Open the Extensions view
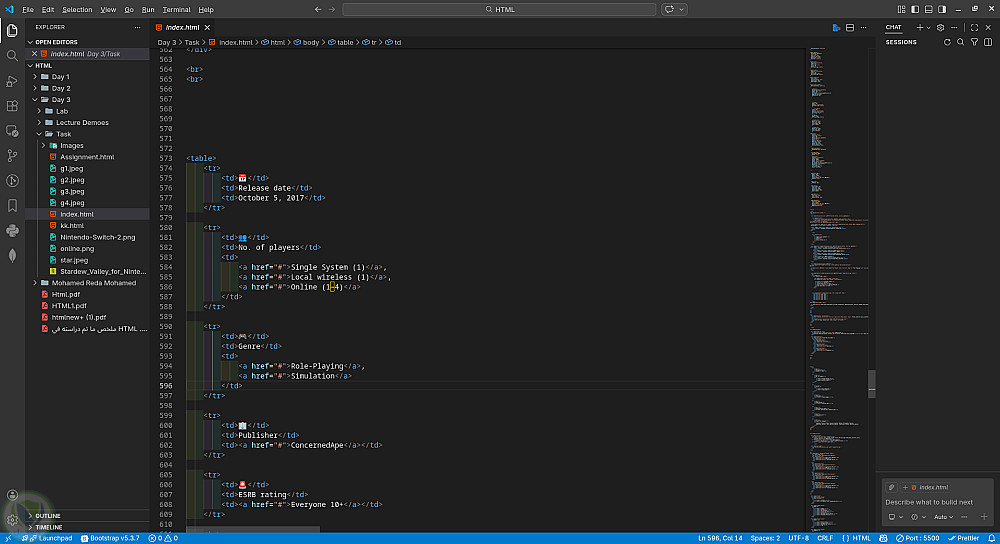 12,105
